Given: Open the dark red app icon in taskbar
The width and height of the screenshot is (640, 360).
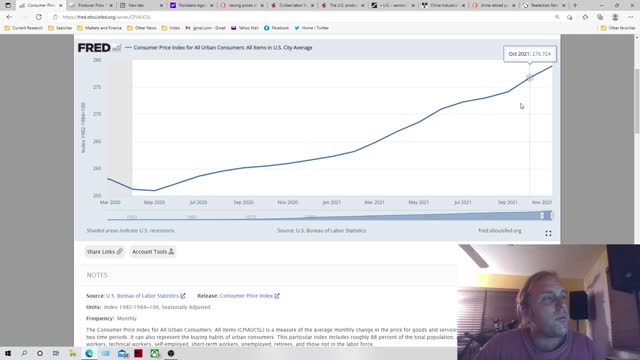Looking at the screenshot, I should point(138,353).
